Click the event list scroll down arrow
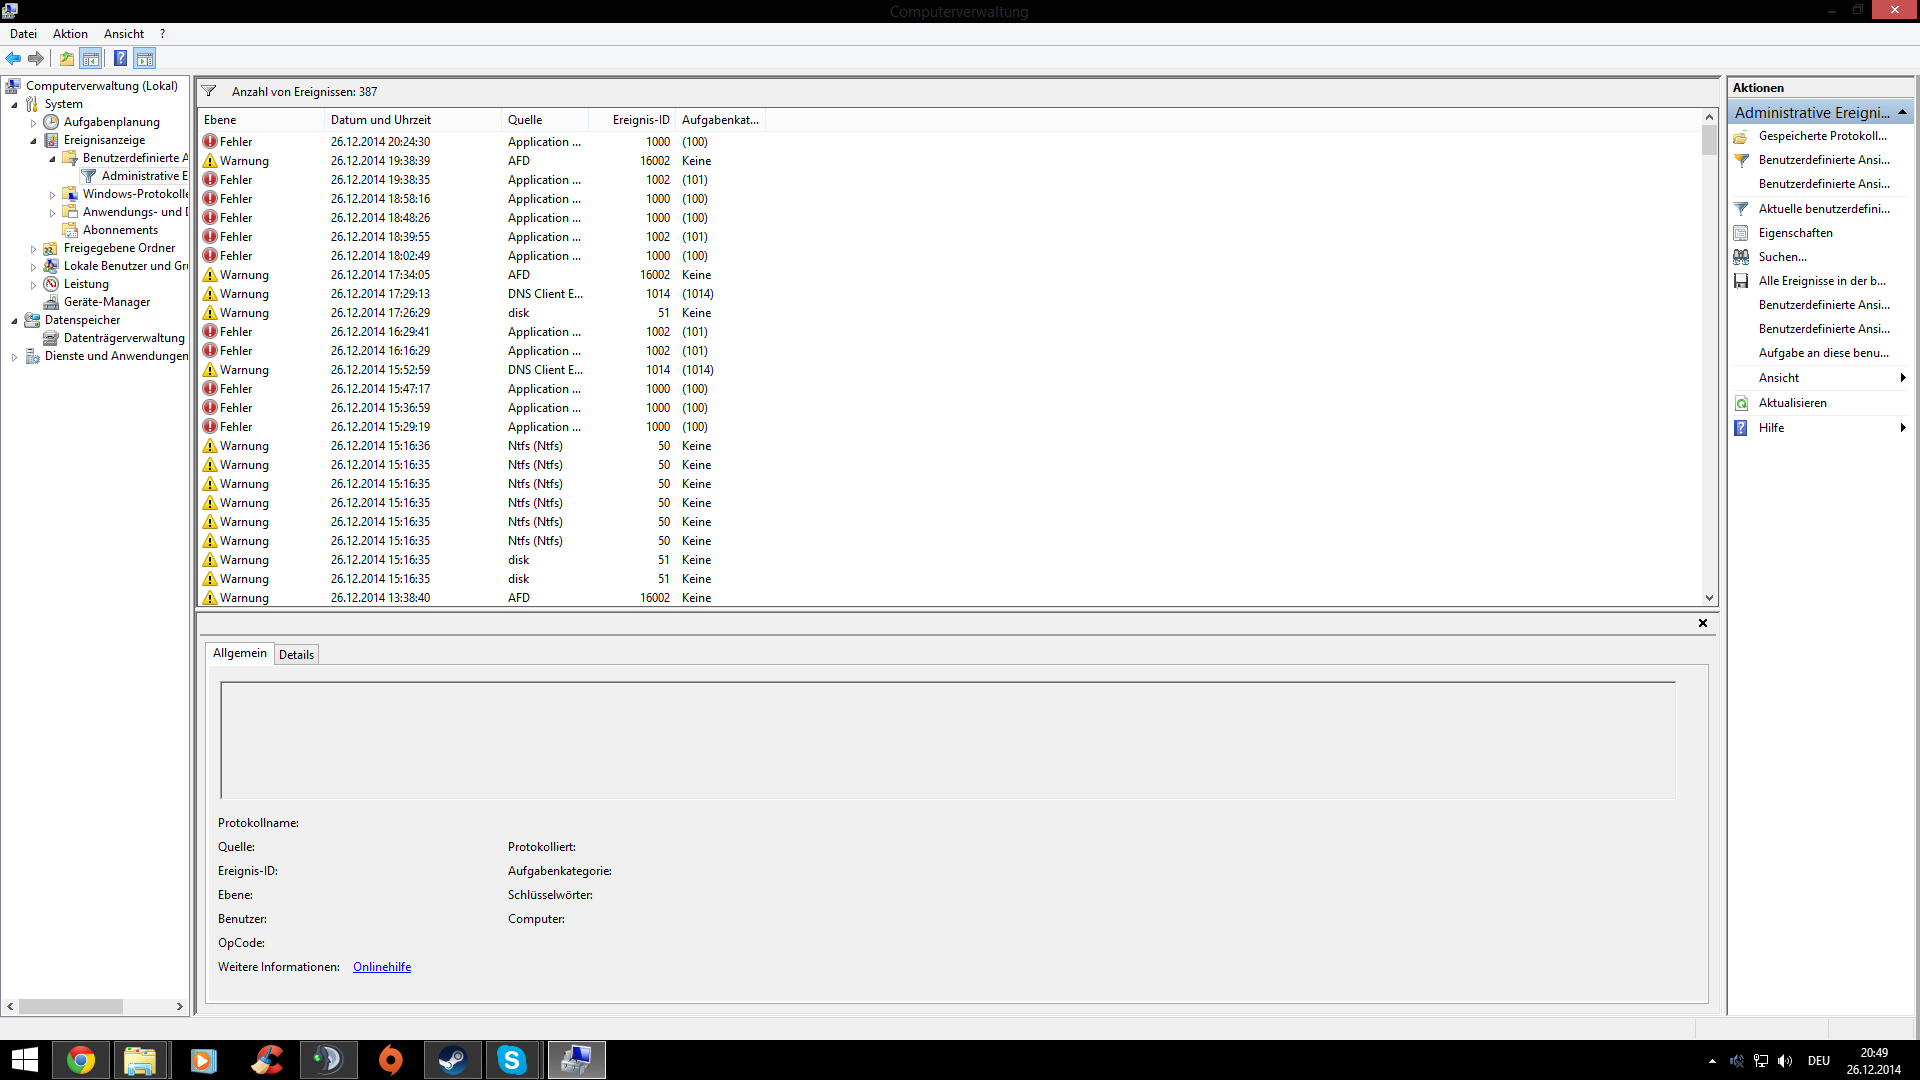The image size is (1920, 1080). tap(1709, 598)
